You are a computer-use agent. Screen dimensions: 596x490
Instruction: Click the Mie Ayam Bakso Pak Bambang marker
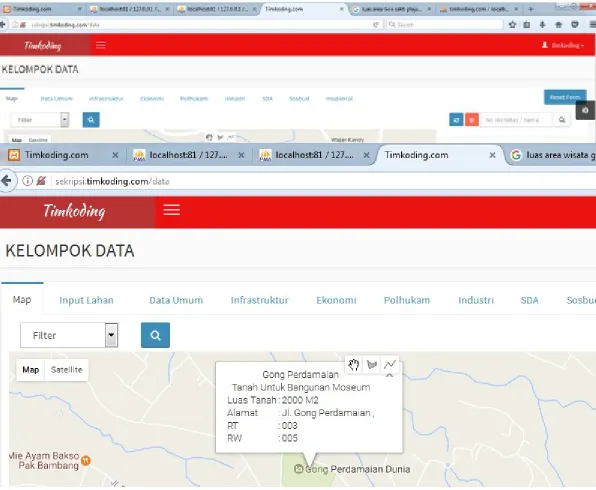pos(86,461)
